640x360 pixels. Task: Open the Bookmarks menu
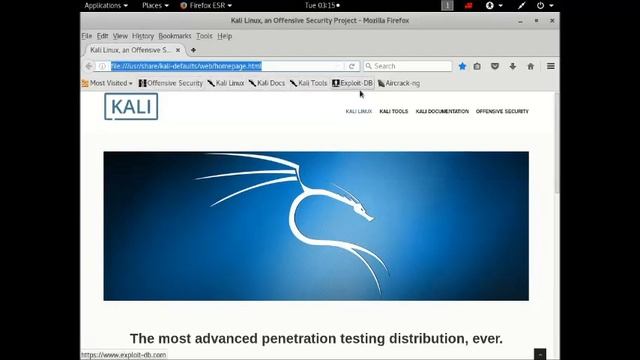coord(175,36)
